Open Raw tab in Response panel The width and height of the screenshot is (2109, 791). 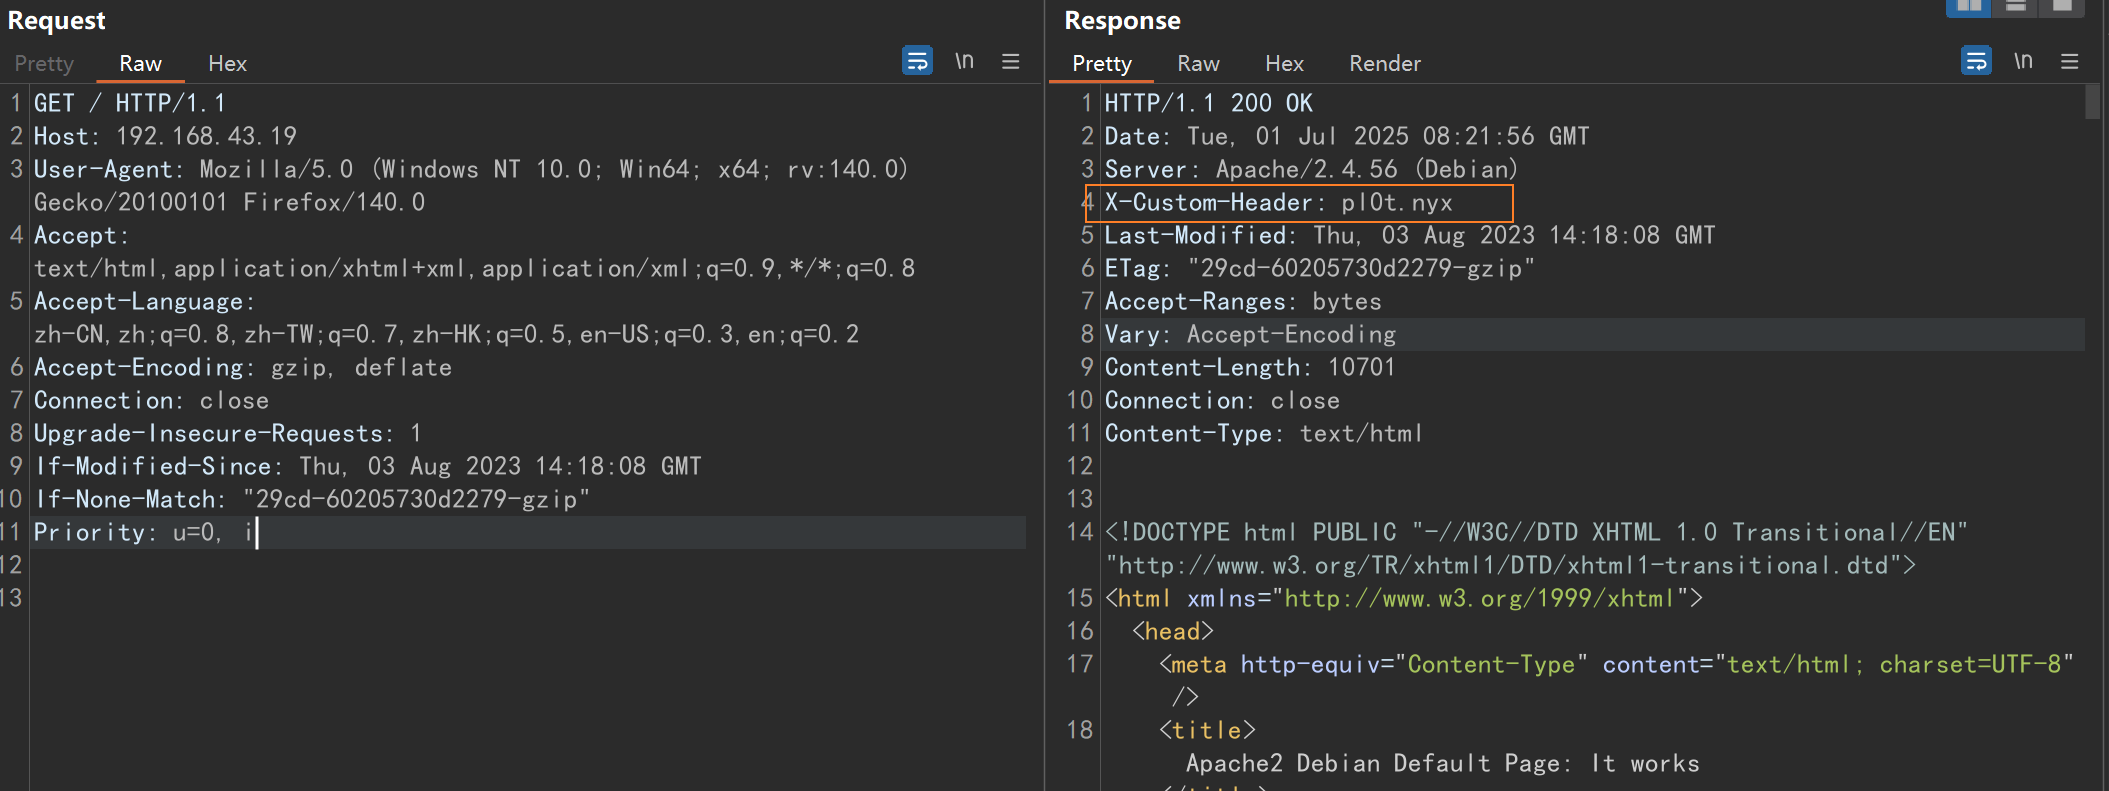(1198, 64)
